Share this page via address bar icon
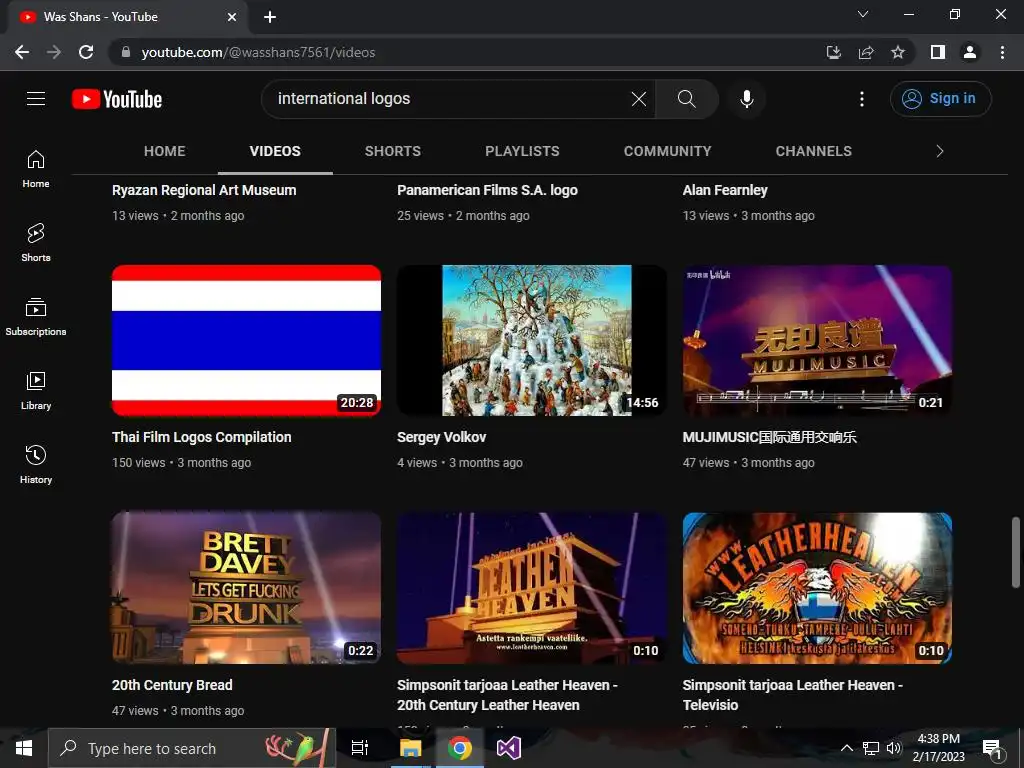 coord(866,52)
